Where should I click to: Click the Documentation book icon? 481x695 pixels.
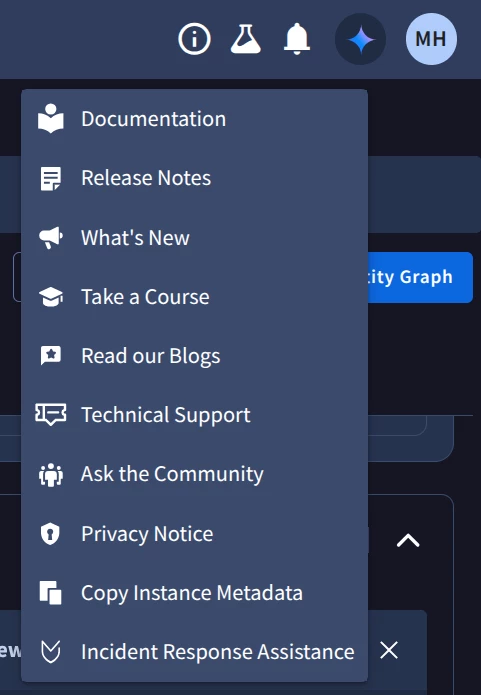pos(51,119)
